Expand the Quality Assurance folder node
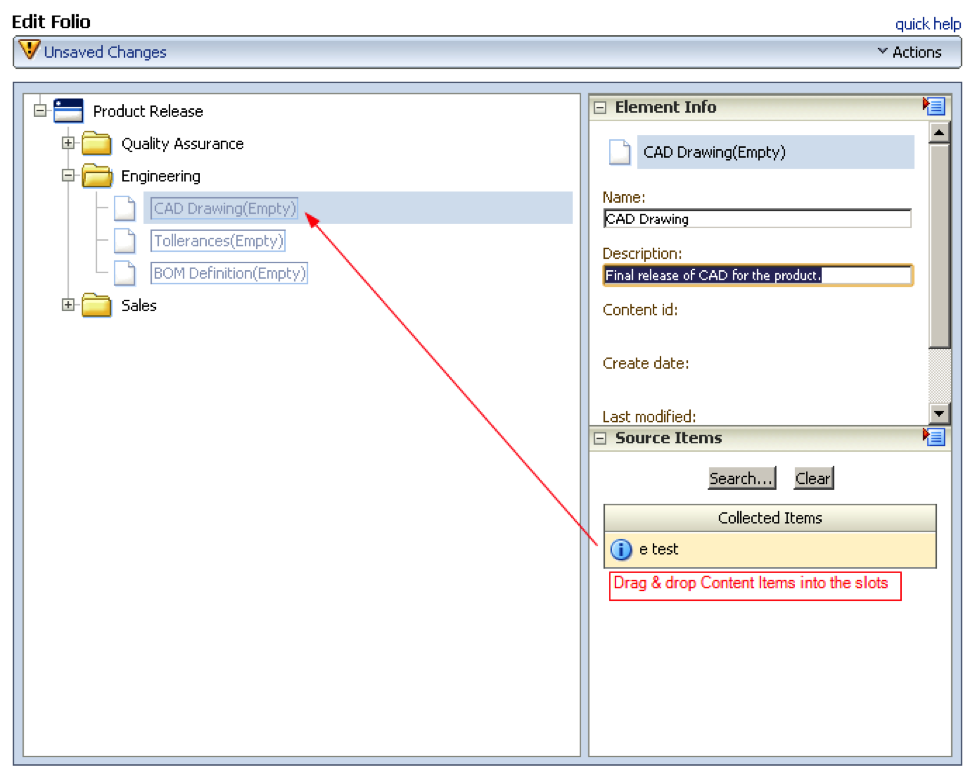Screen dimensions: 975x782 (68, 143)
